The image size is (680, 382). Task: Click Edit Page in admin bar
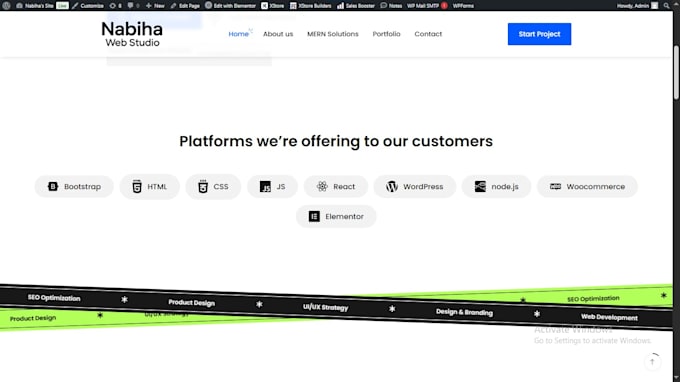185,6
